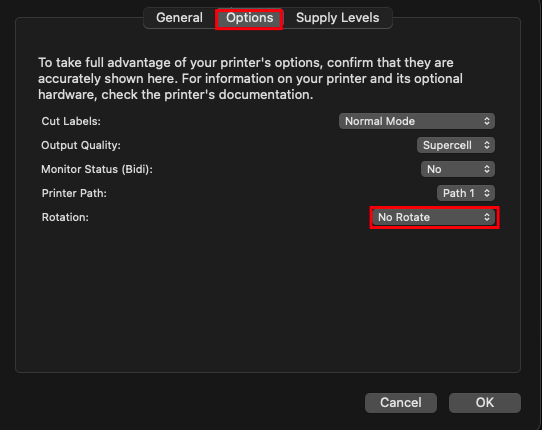Open the Cut Labels Normal Mode dropdown
This screenshot has height=430, width=542.
pyautogui.click(x=417, y=121)
